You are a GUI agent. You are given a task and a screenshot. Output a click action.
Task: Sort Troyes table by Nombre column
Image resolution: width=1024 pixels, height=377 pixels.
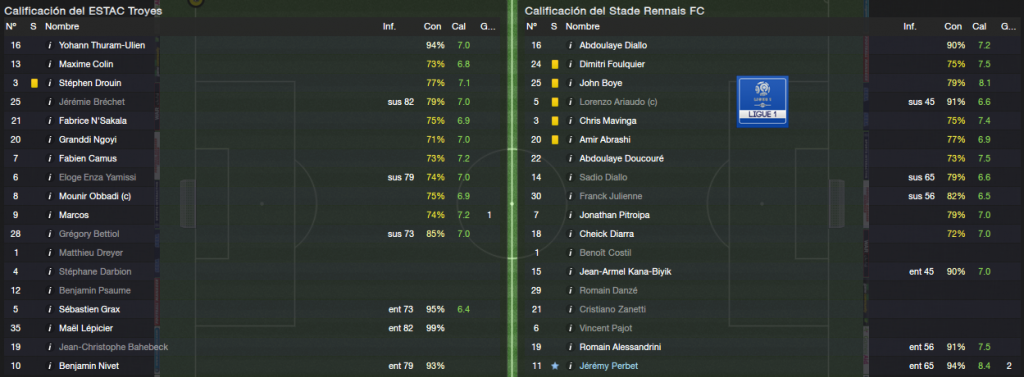62,27
